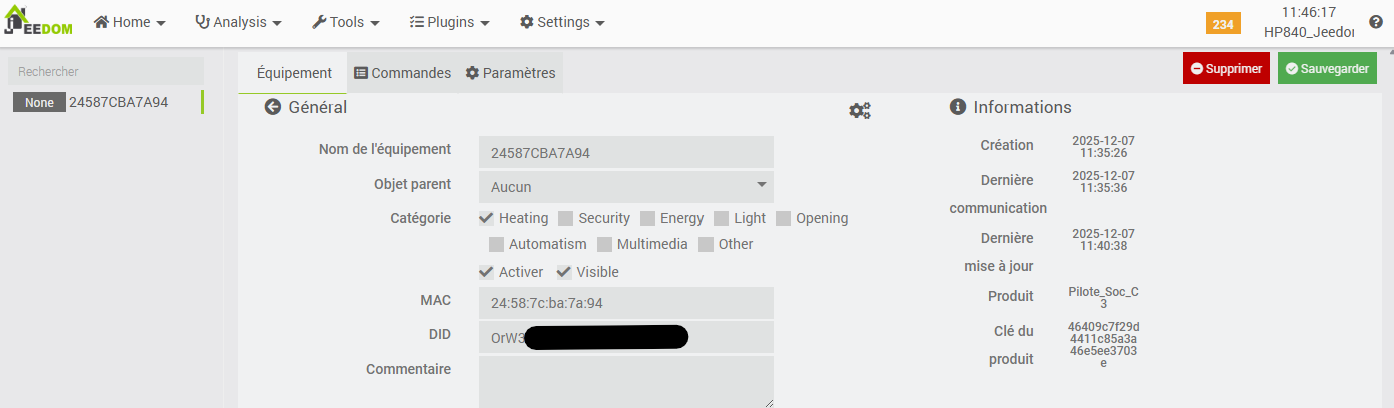Click the back arrow beside Général
The height and width of the screenshot is (408, 1394).
(272, 107)
